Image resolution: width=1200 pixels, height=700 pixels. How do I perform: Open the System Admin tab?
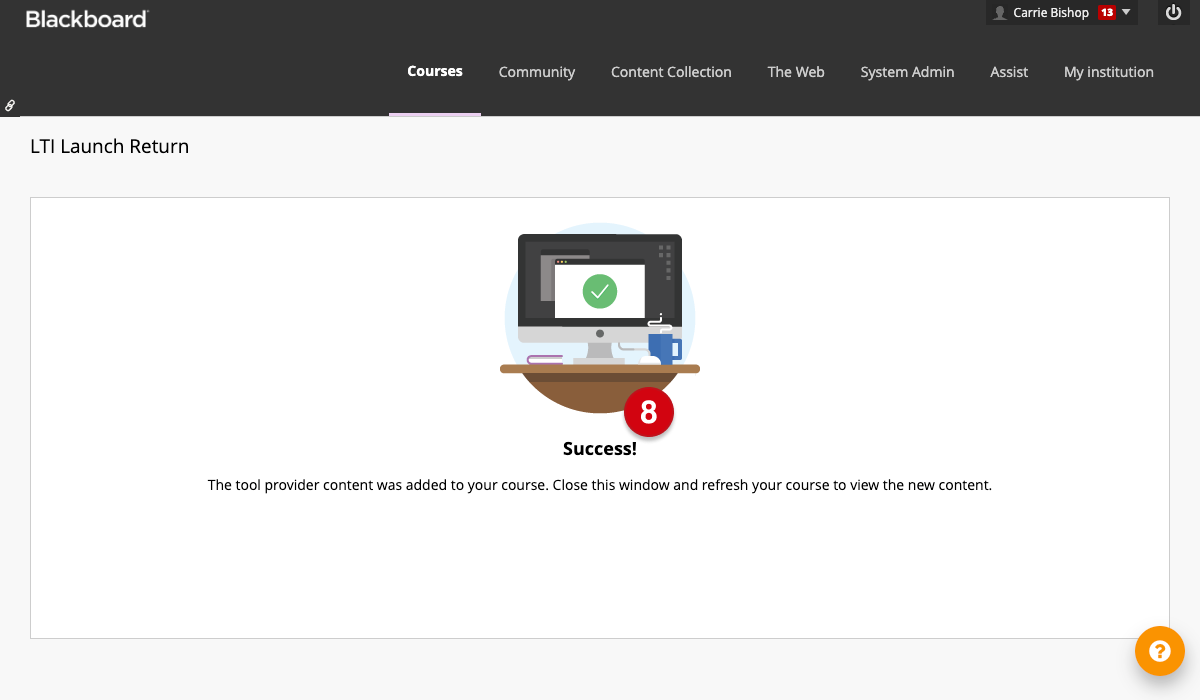pos(907,72)
